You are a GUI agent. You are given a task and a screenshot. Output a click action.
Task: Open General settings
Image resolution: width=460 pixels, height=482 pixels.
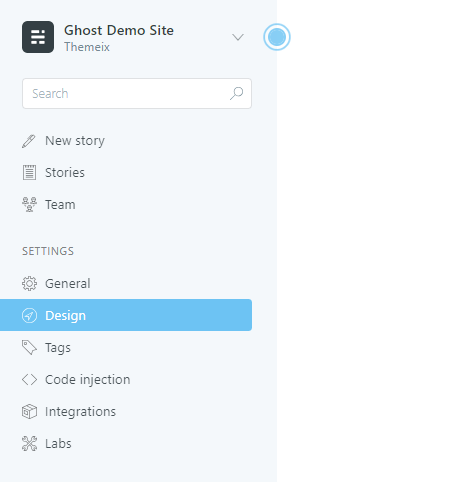click(x=68, y=284)
